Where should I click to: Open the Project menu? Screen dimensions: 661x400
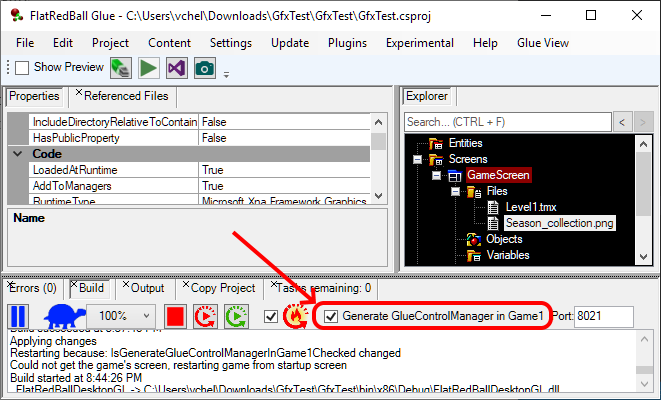click(x=110, y=43)
